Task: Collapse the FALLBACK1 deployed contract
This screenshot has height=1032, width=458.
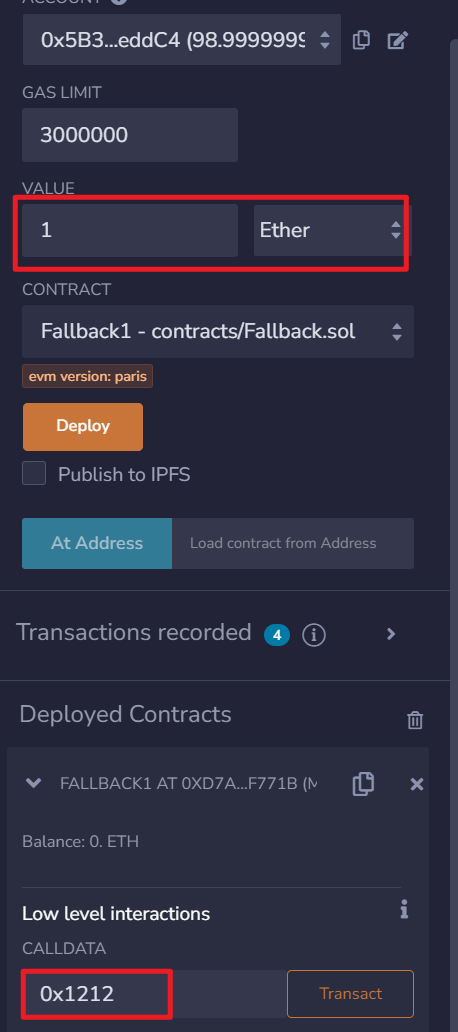Action: [33, 783]
